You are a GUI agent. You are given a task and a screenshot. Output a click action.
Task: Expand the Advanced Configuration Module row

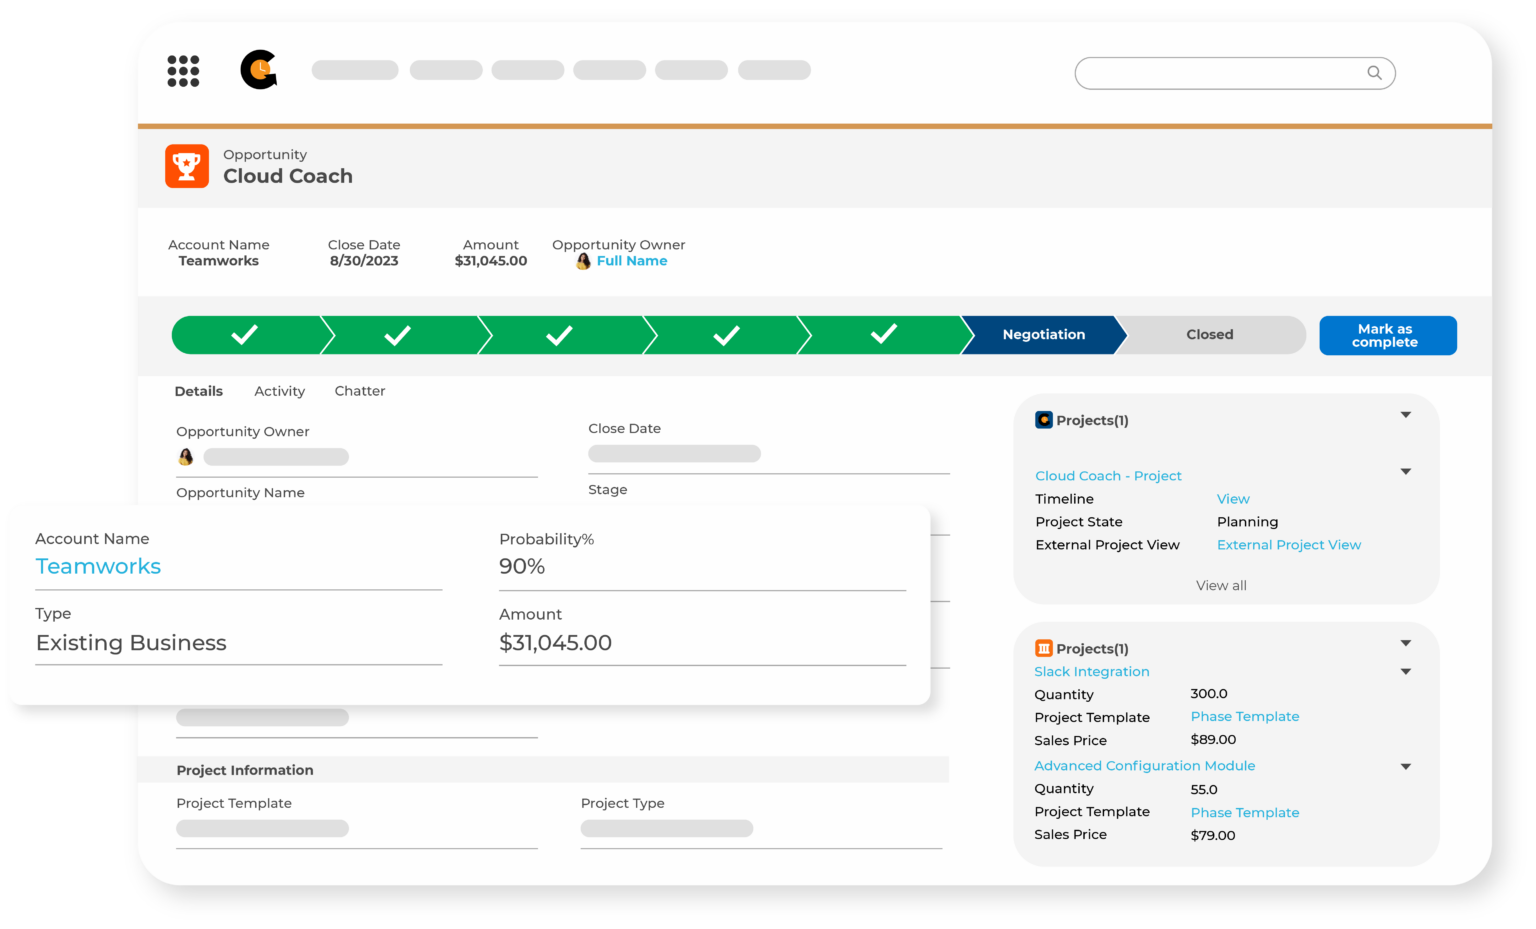pyautogui.click(x=1406, y=766)
